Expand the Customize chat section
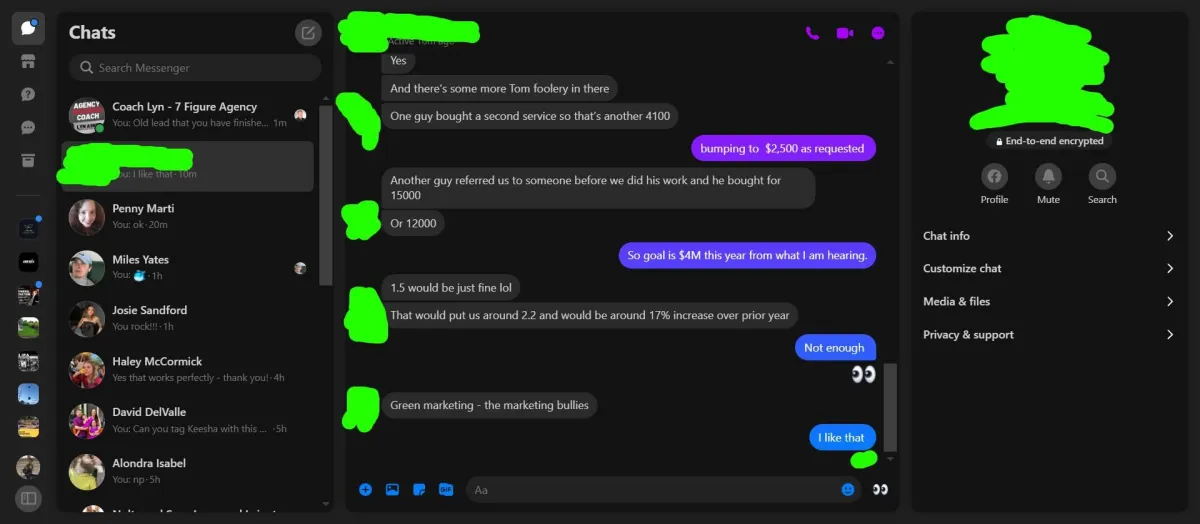 1048,268
